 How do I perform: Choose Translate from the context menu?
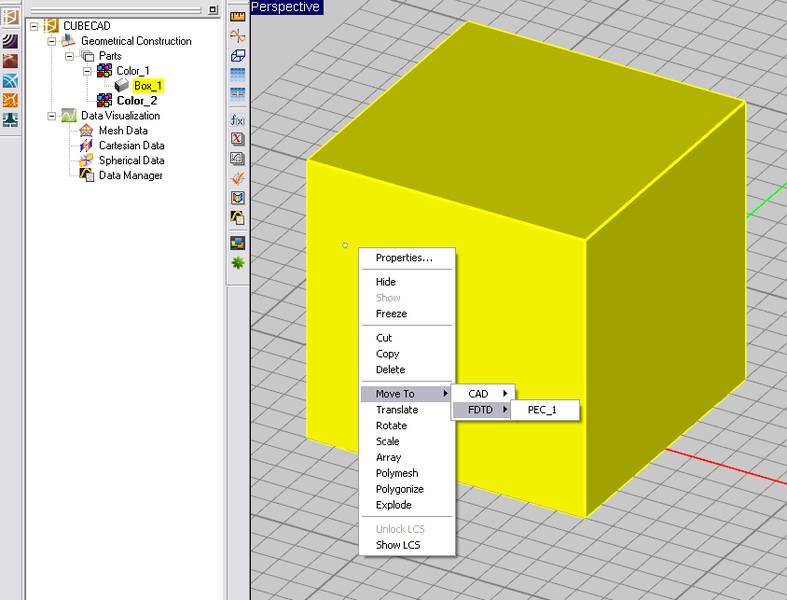click(x=397, y=410)
